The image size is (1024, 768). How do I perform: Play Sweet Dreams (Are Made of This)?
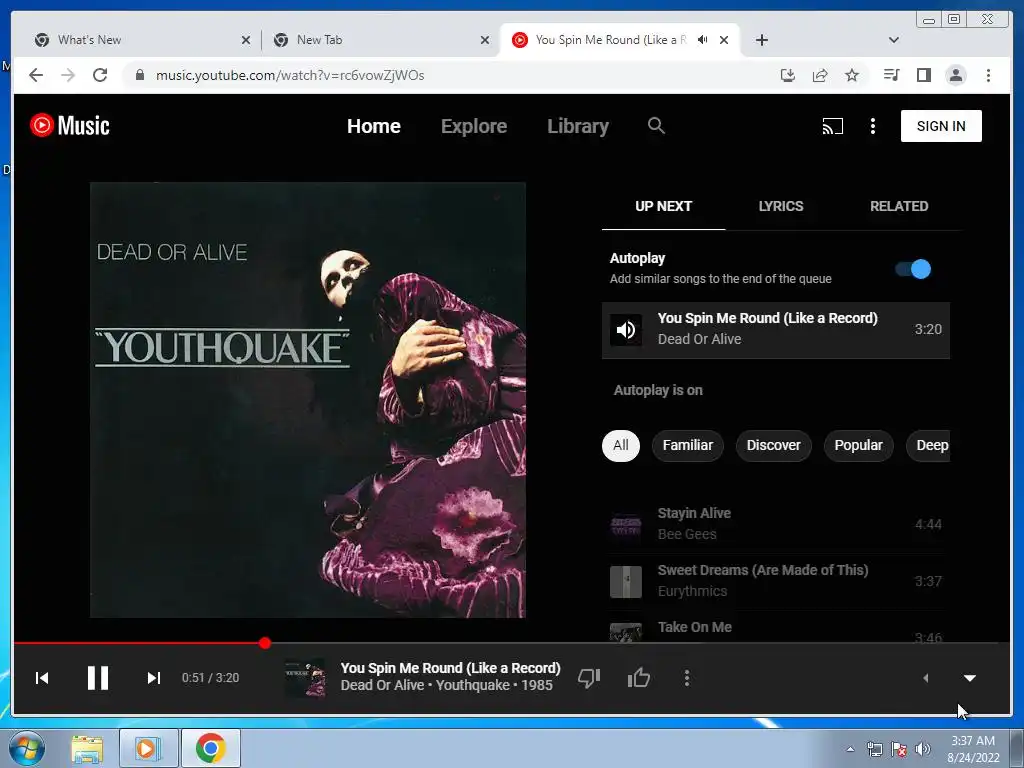point(775,581)
